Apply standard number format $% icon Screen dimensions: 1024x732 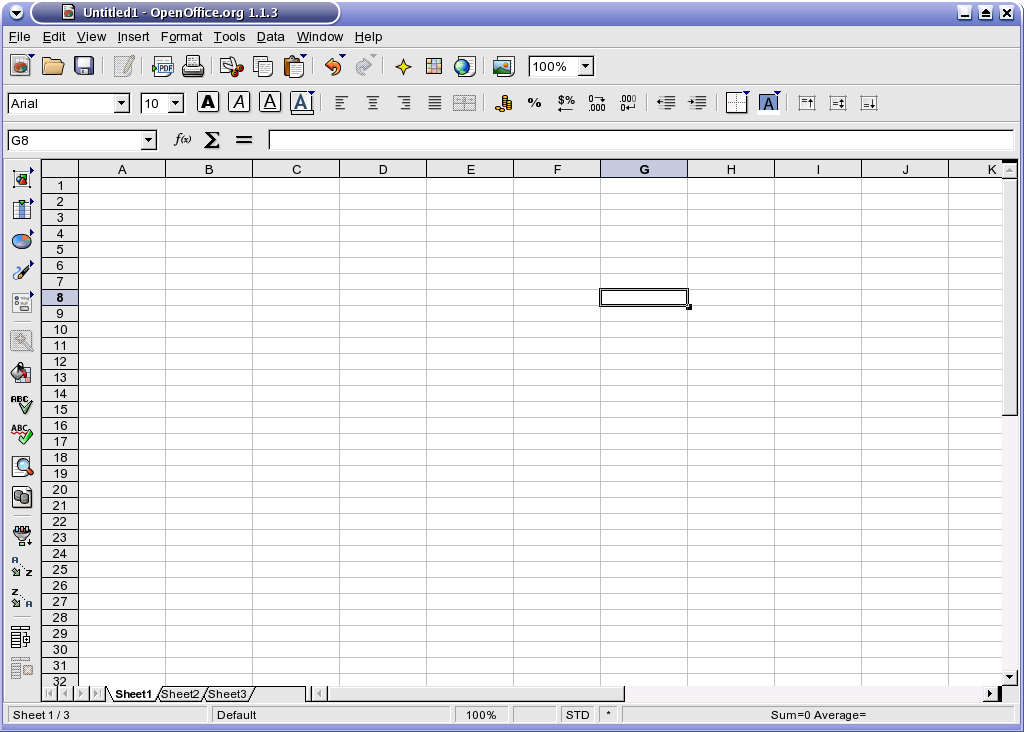[x=566, y=103]
